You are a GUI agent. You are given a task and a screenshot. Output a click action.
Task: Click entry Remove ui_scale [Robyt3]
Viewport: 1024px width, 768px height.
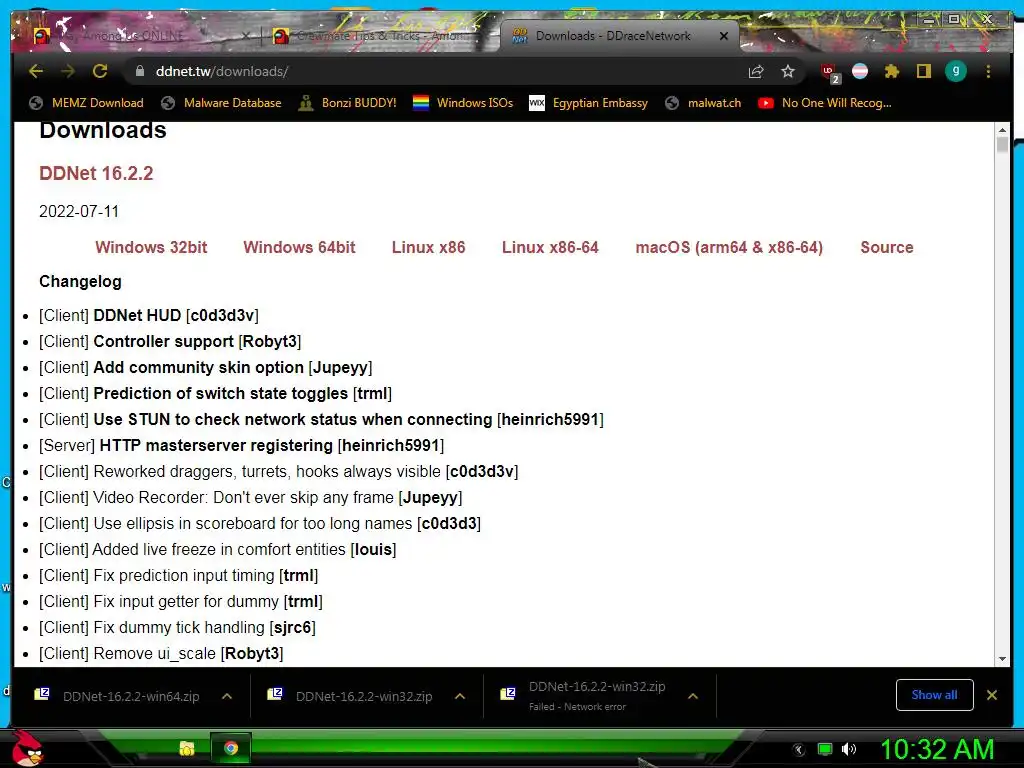[x=161, y=654]
